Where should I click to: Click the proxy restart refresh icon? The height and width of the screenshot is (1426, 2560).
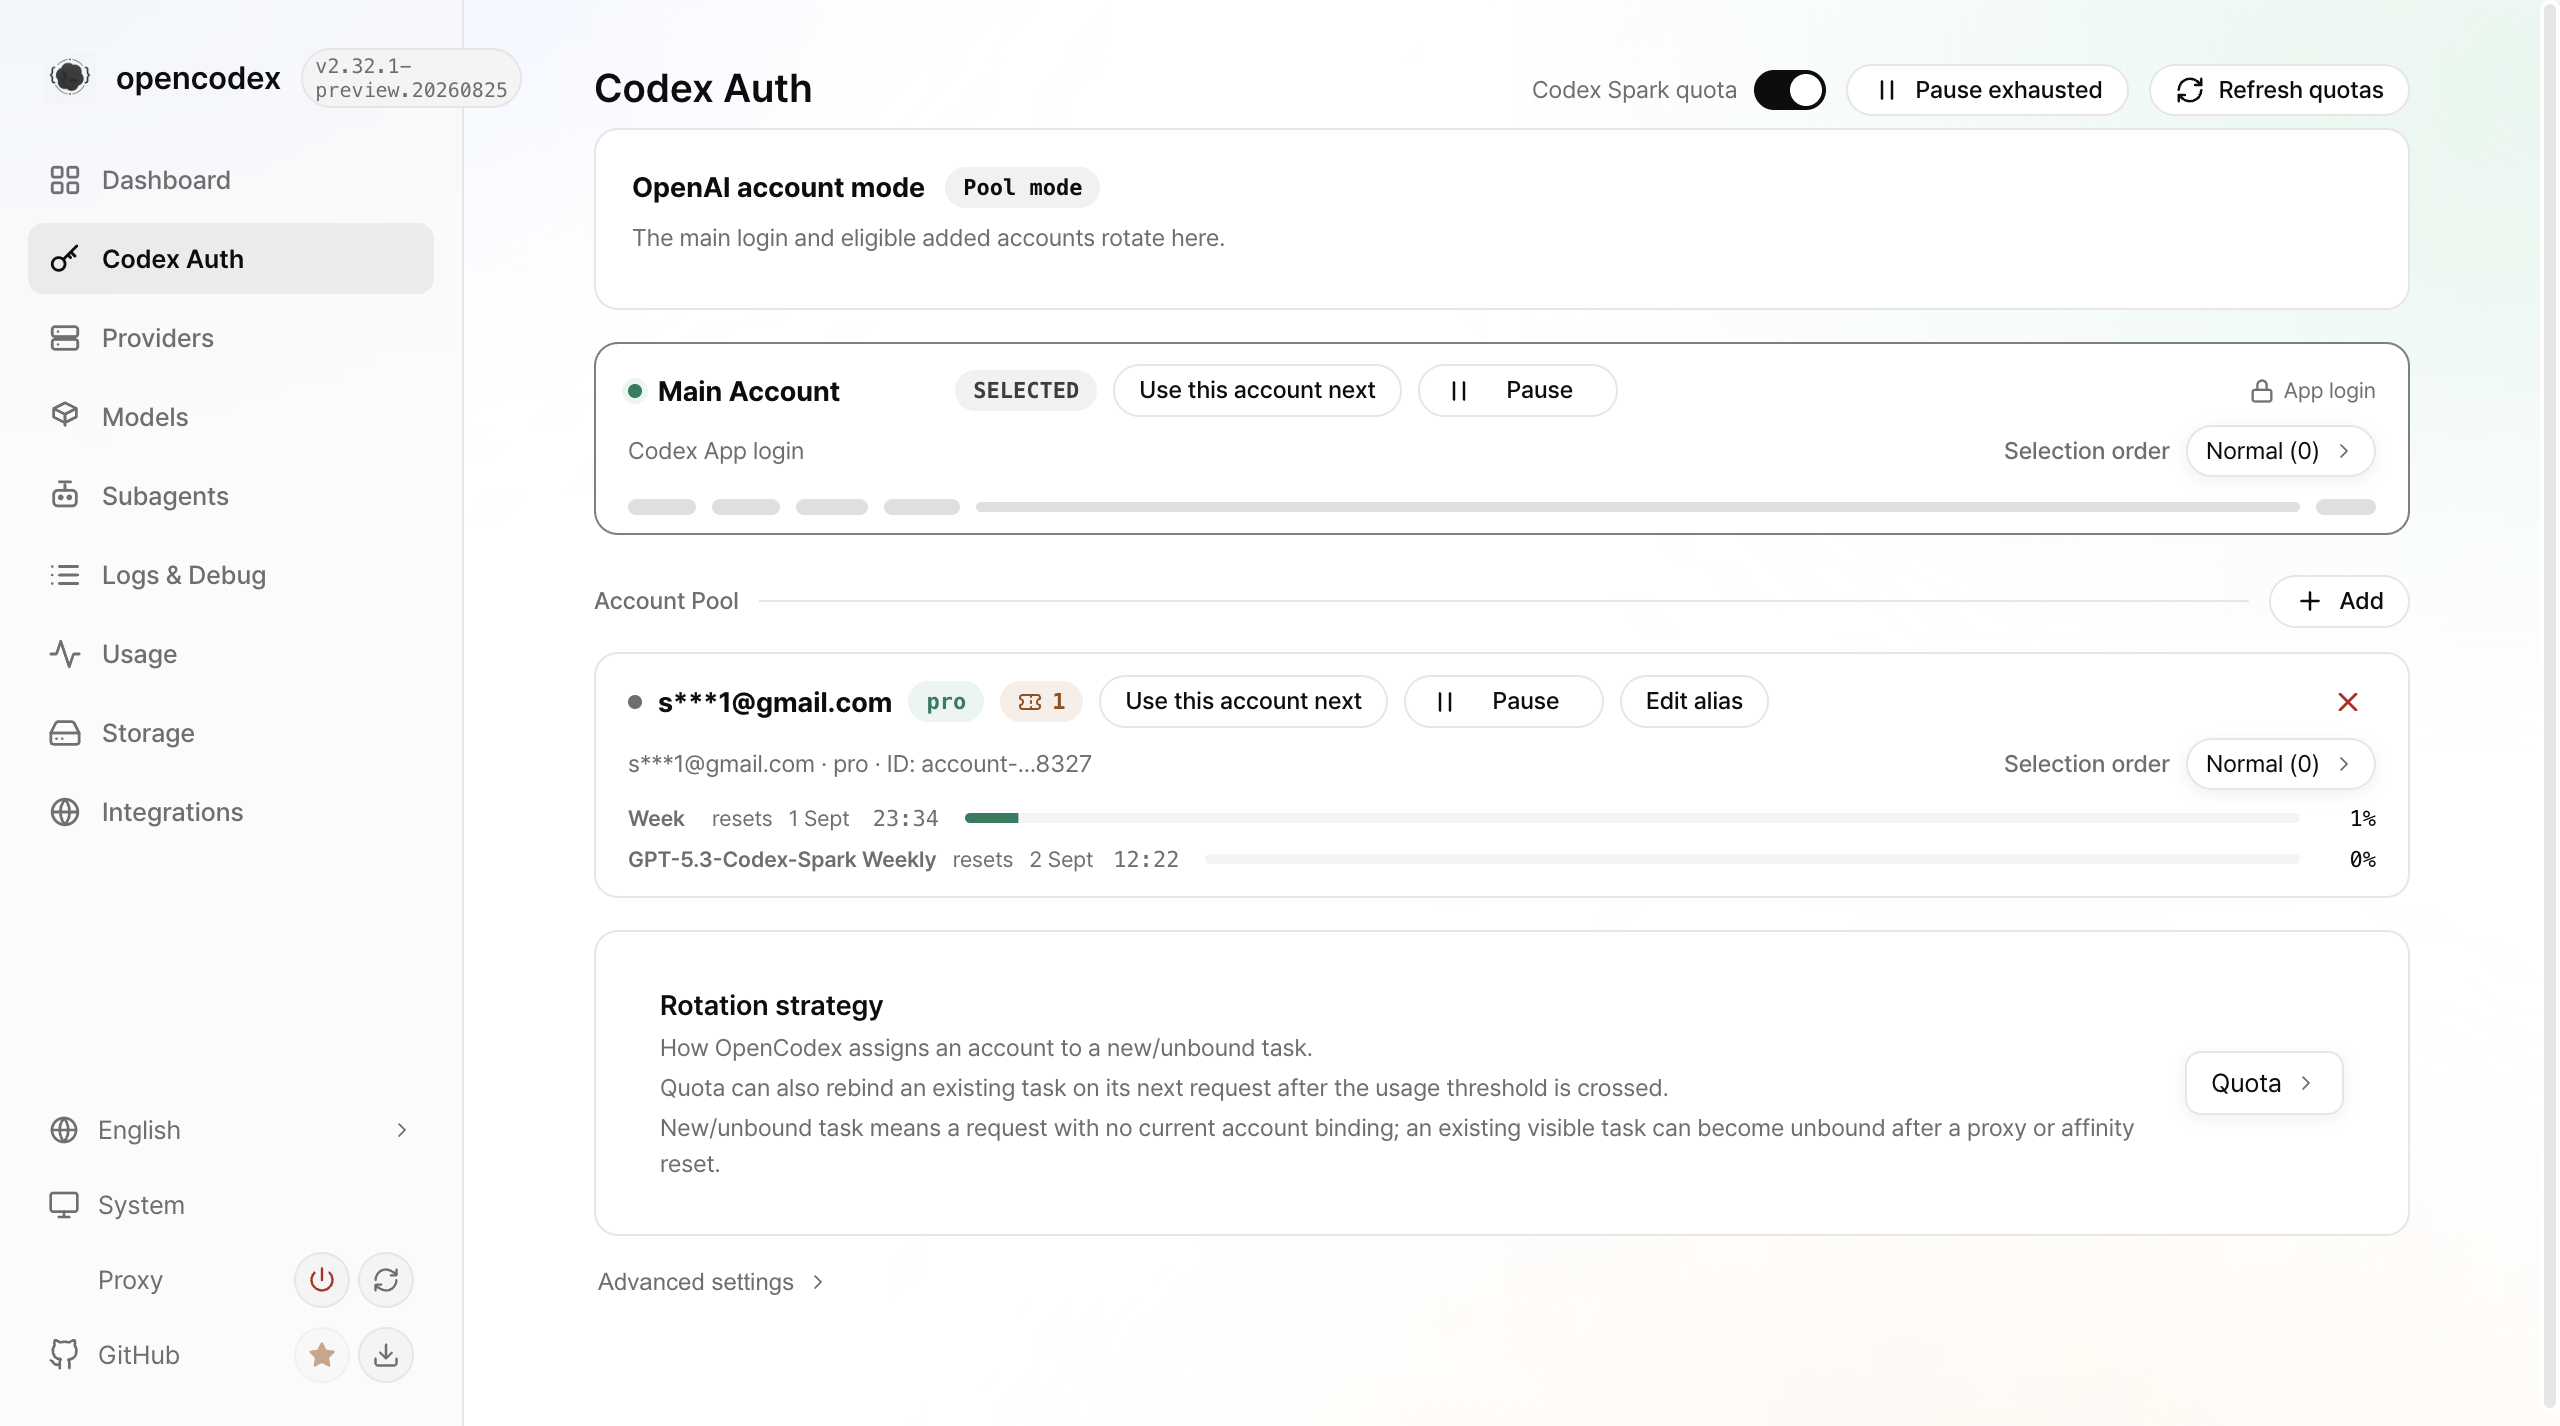[x=386, y=1279]
